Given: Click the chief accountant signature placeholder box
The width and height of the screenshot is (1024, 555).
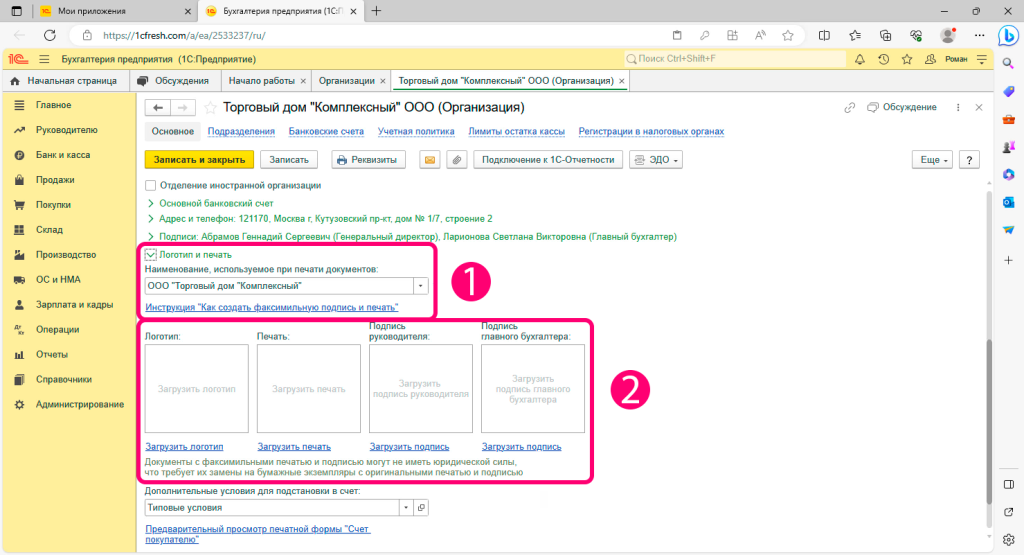Looking at the screenshot, I should click(x=533, y=388).
